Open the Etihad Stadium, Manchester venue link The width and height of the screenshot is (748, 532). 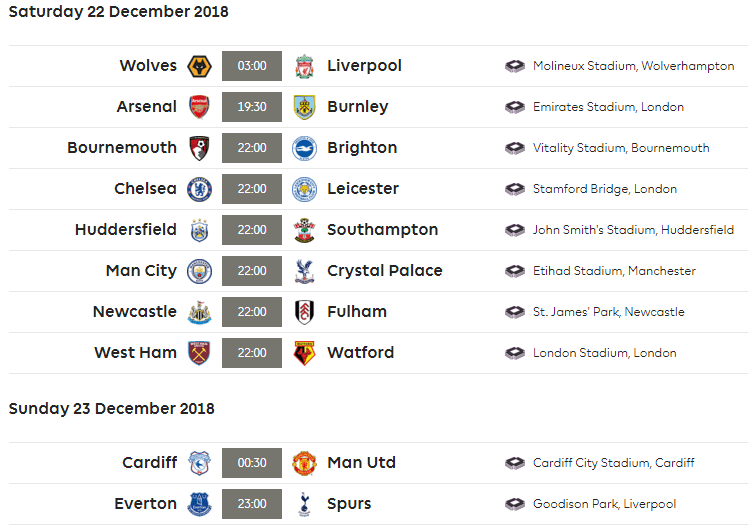tap(614, 271)
